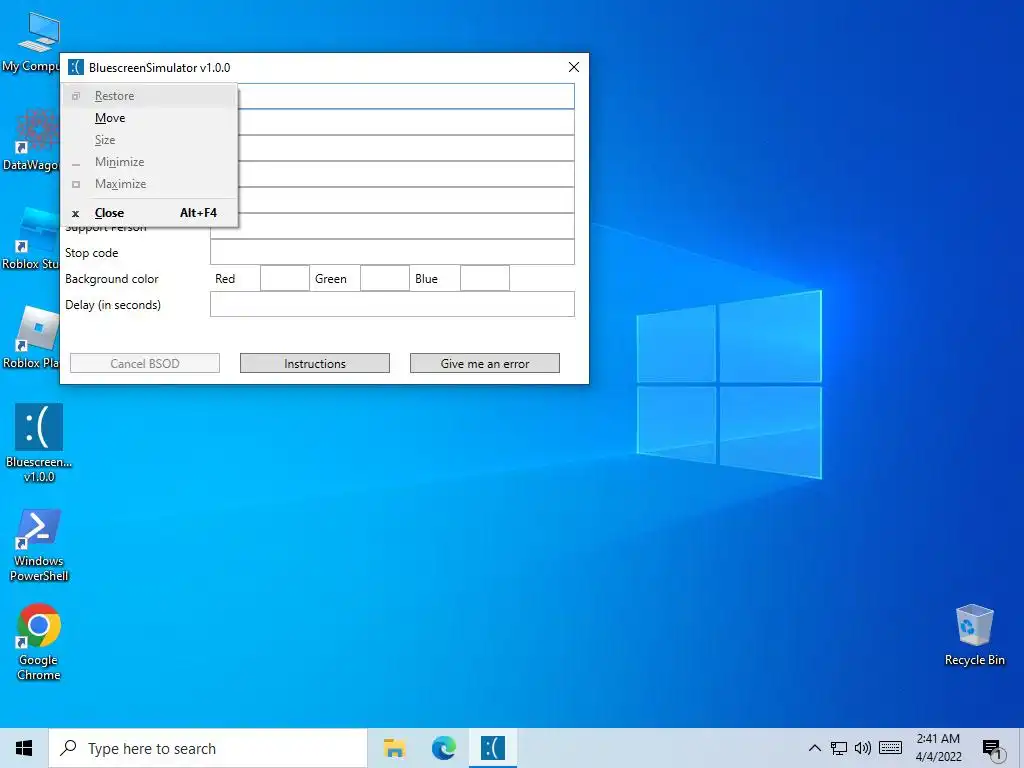Image resolution: width=1024 pixels, height=768 pixels.
Task: Click the Instructions button
Action: (315, 363)
